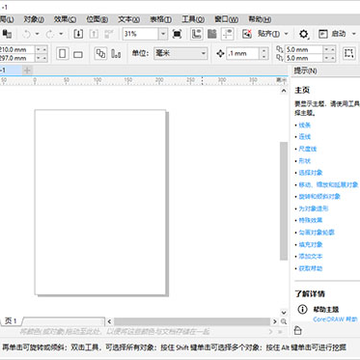Select portrait page orientation
Viewport: 360px width, 360px height.
point(62,53)
